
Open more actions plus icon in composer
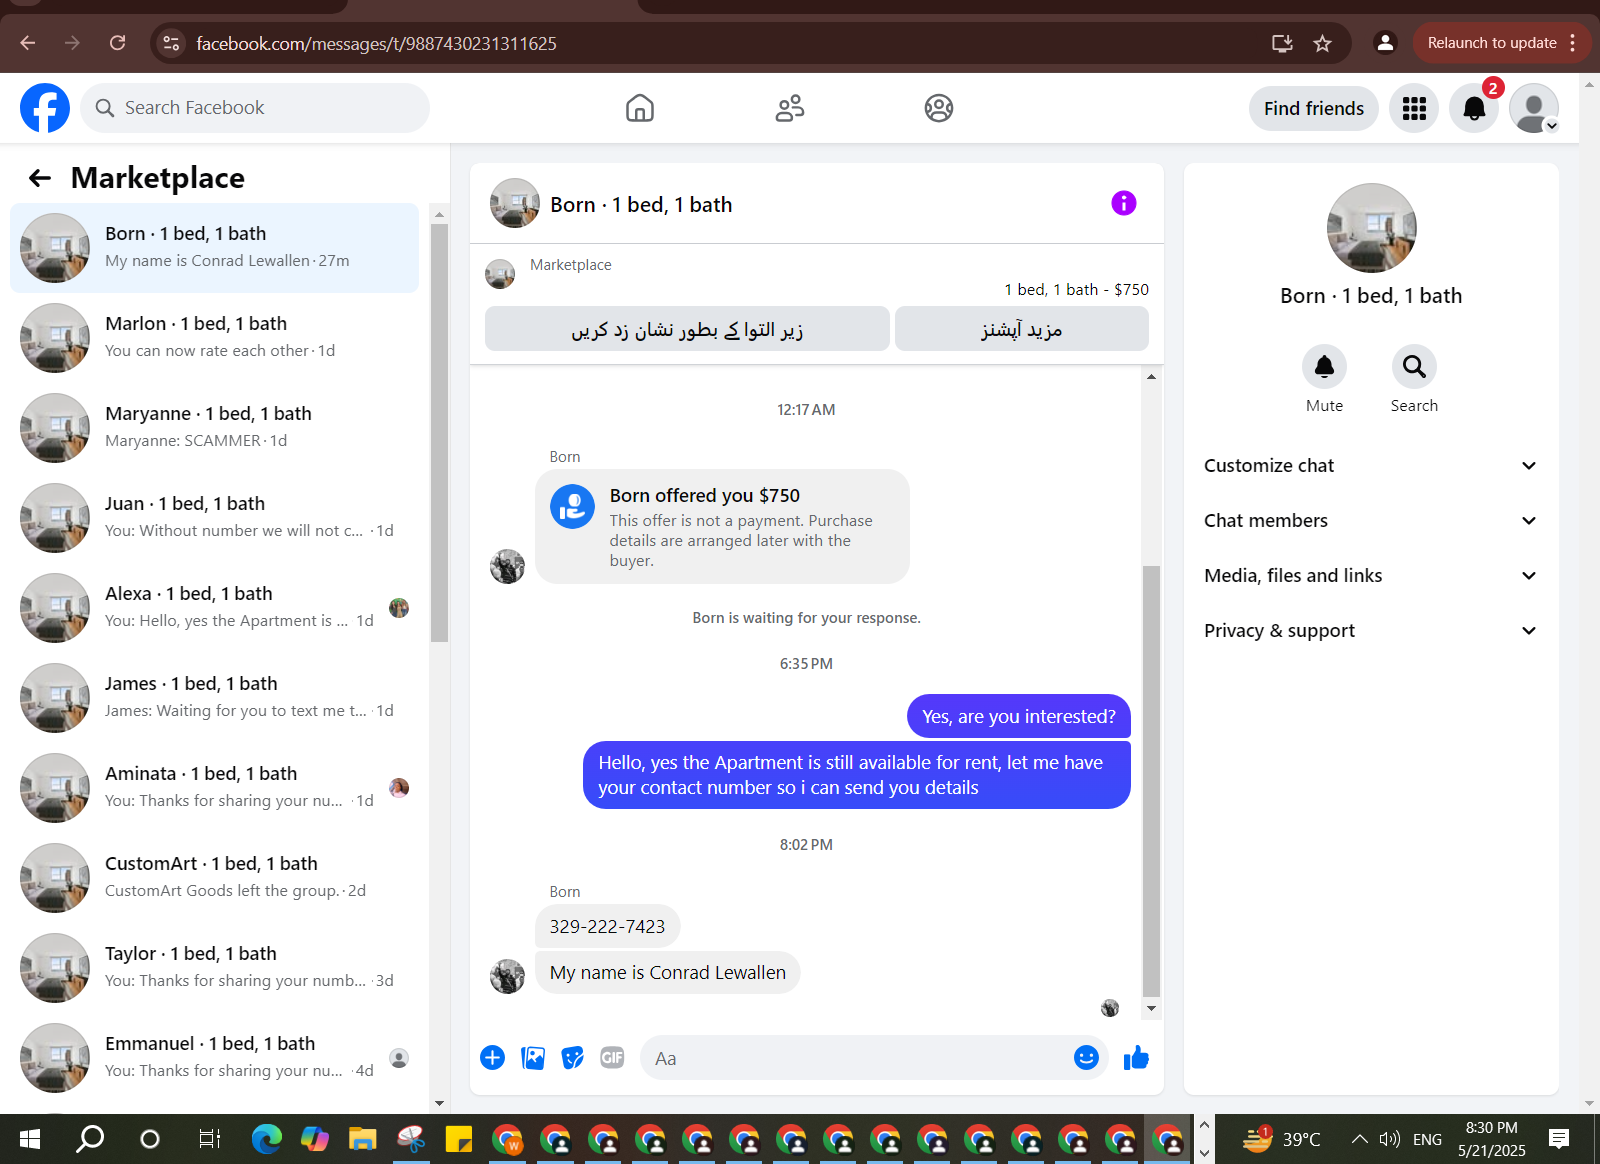tap(493, 1057)
